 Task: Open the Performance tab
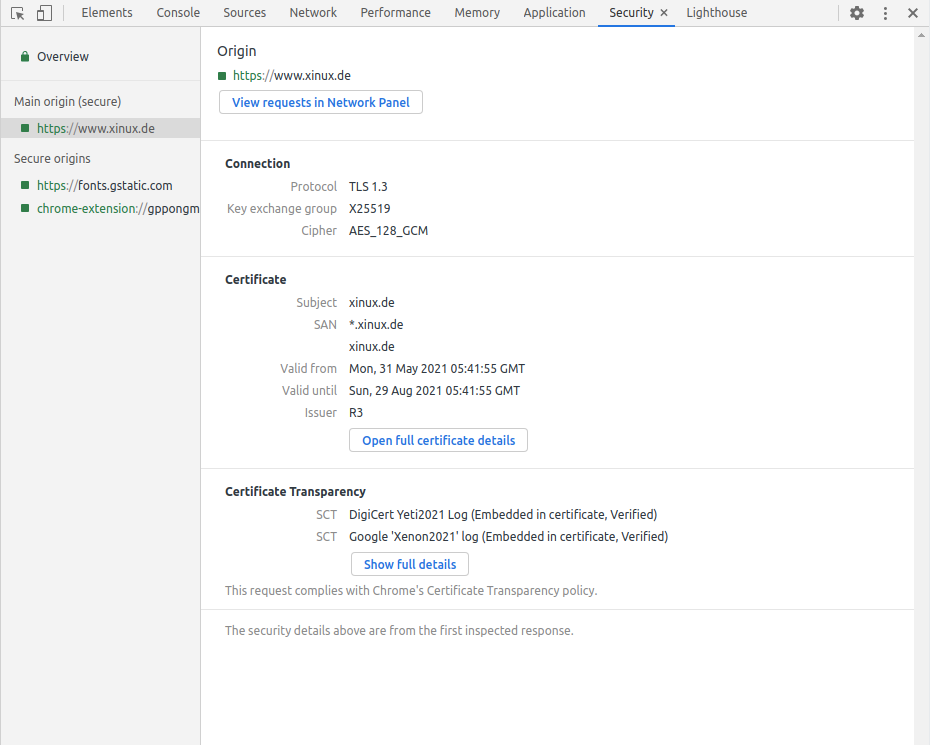(x=395, y=13)
